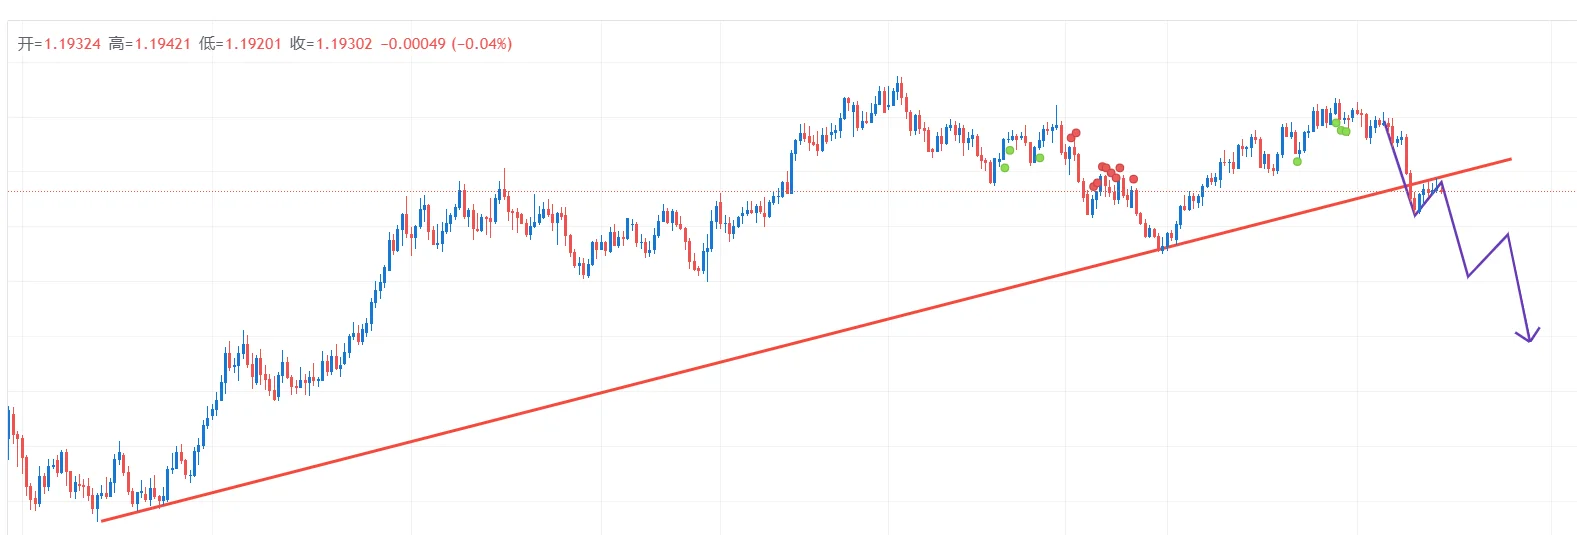Screen dimensions: 1577x535
Task: Click the low price 低=1.19201 readout
Action: pyautogui.click(x=240, y=44)
